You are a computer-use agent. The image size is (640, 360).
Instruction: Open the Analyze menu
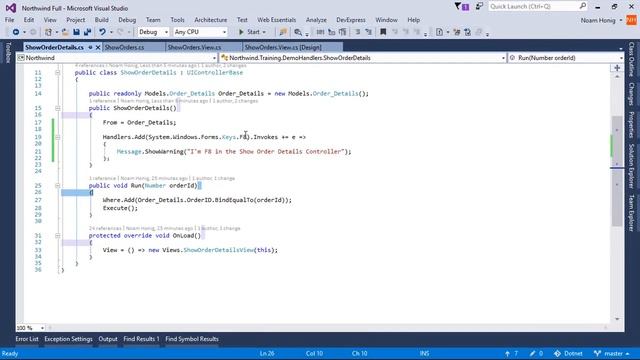tap(316, 20)
